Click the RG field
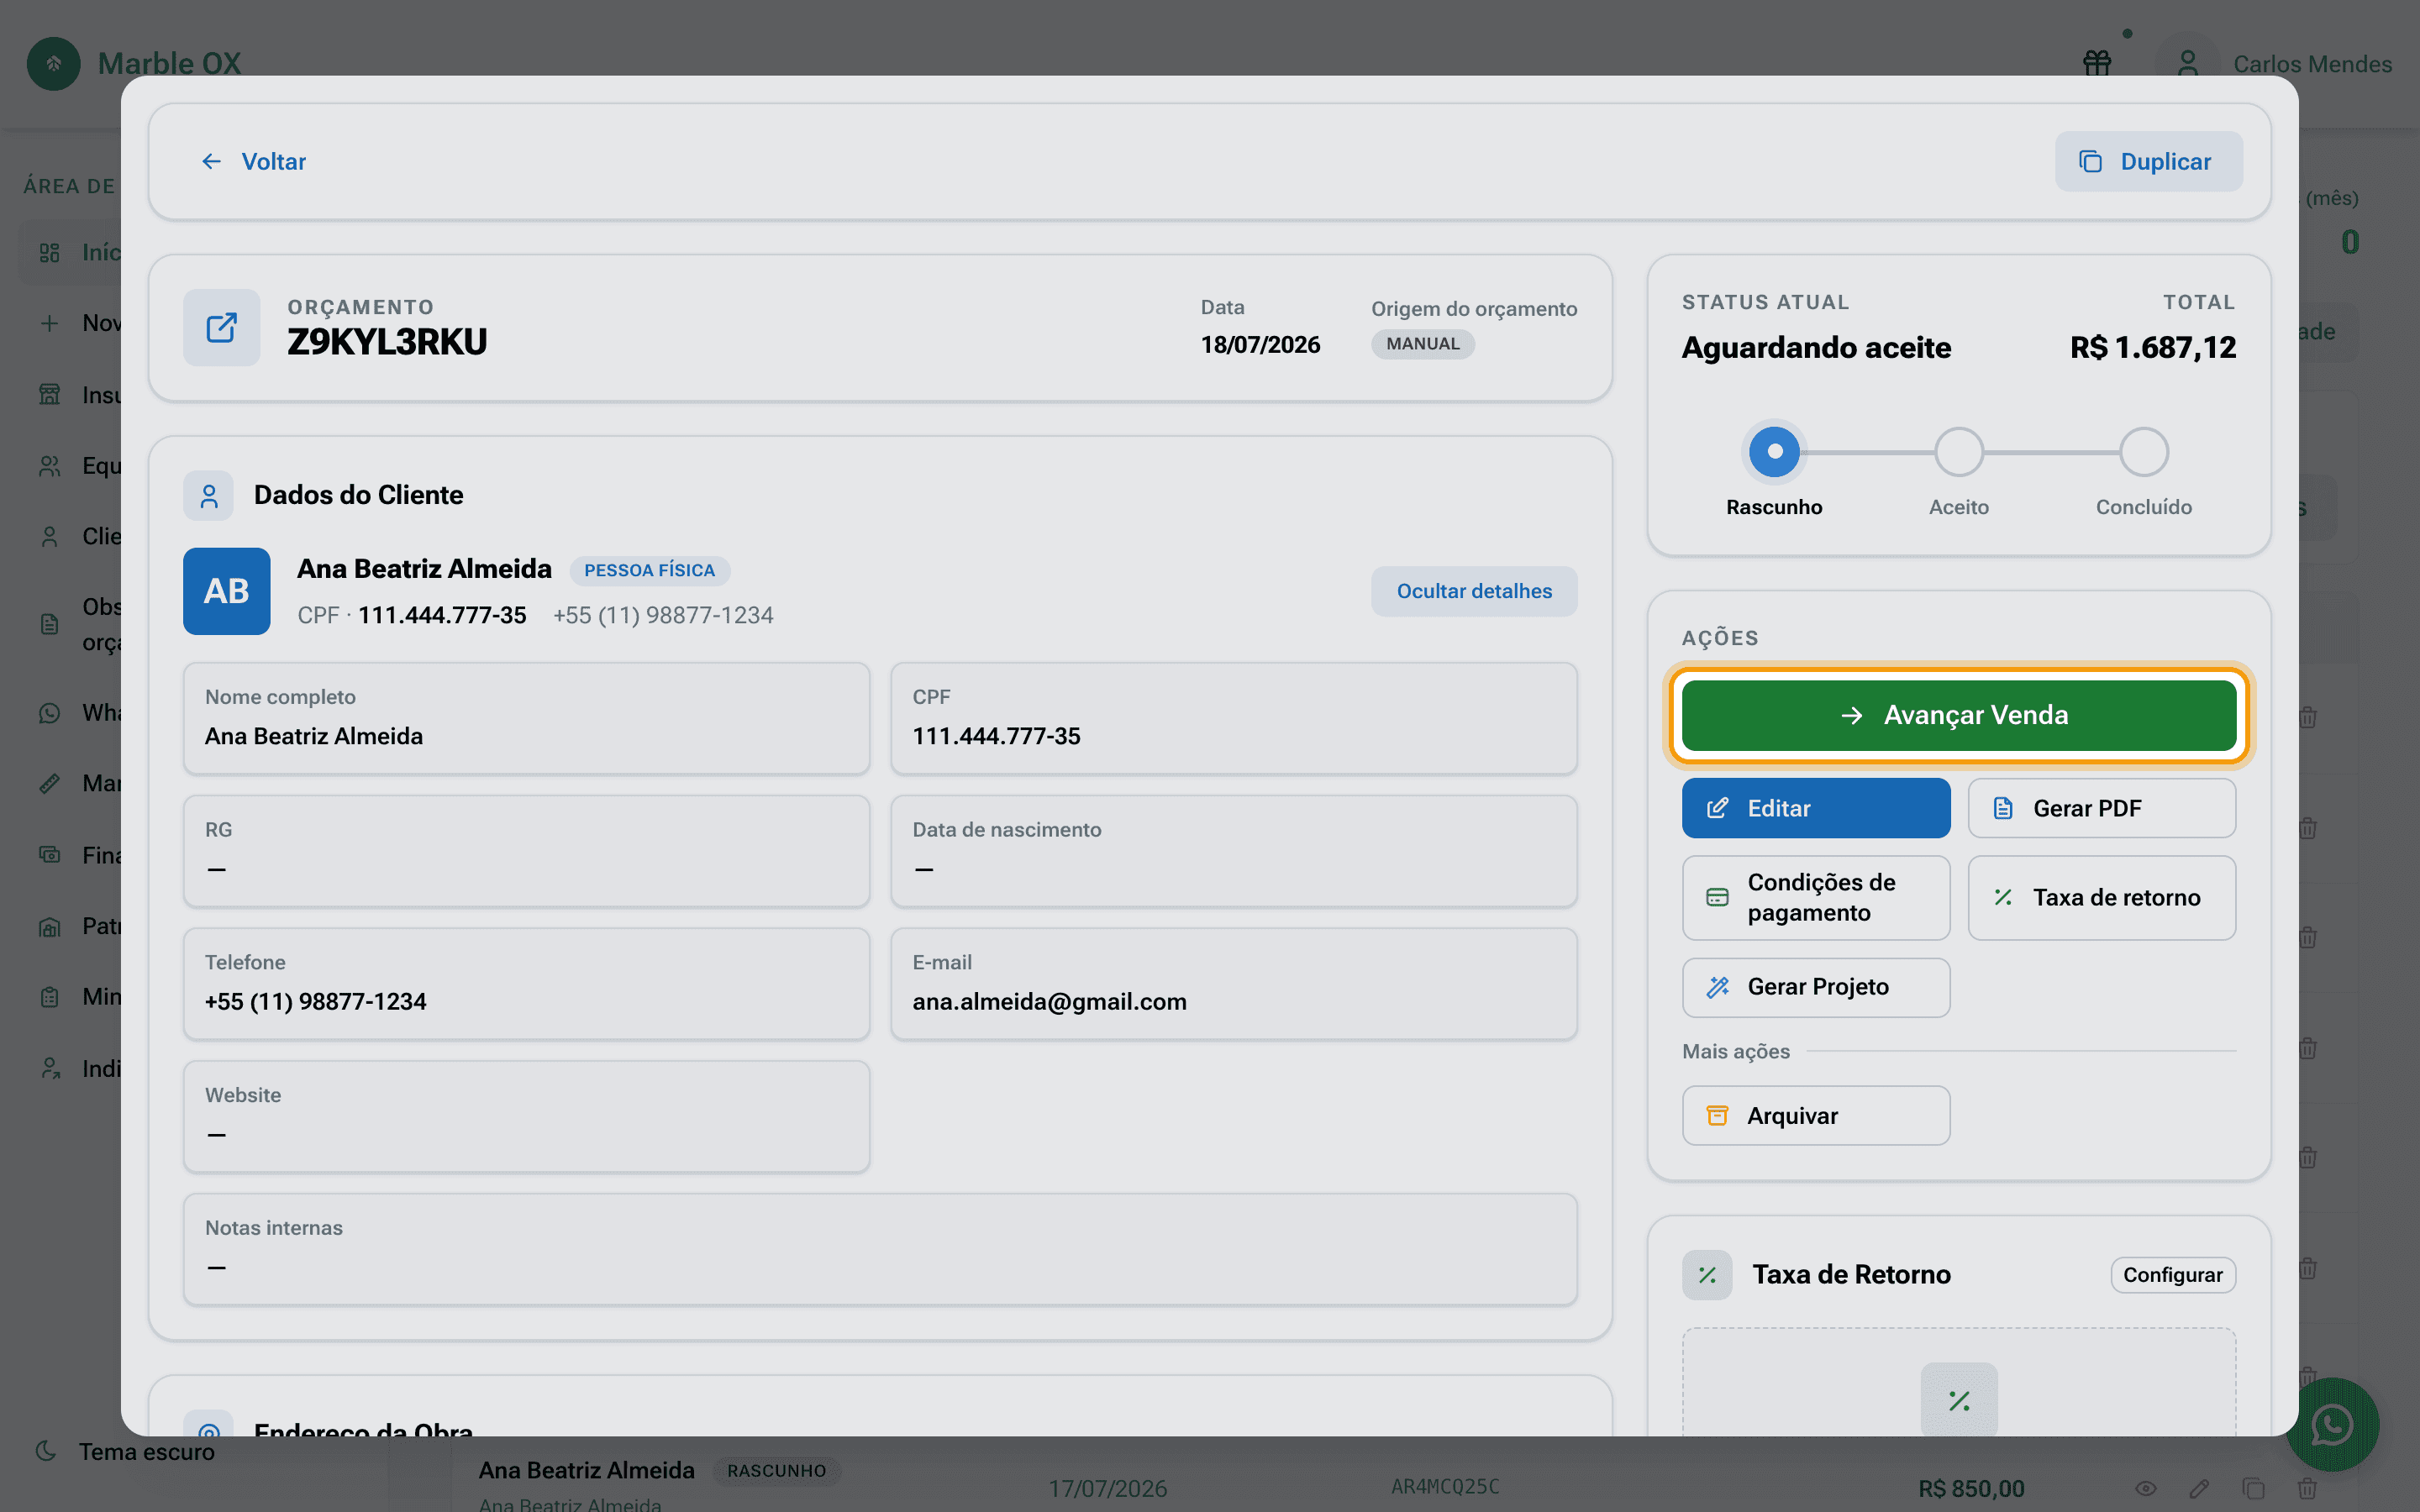The width and height of the screenshot is (2420, 1512). pos(526,851)
